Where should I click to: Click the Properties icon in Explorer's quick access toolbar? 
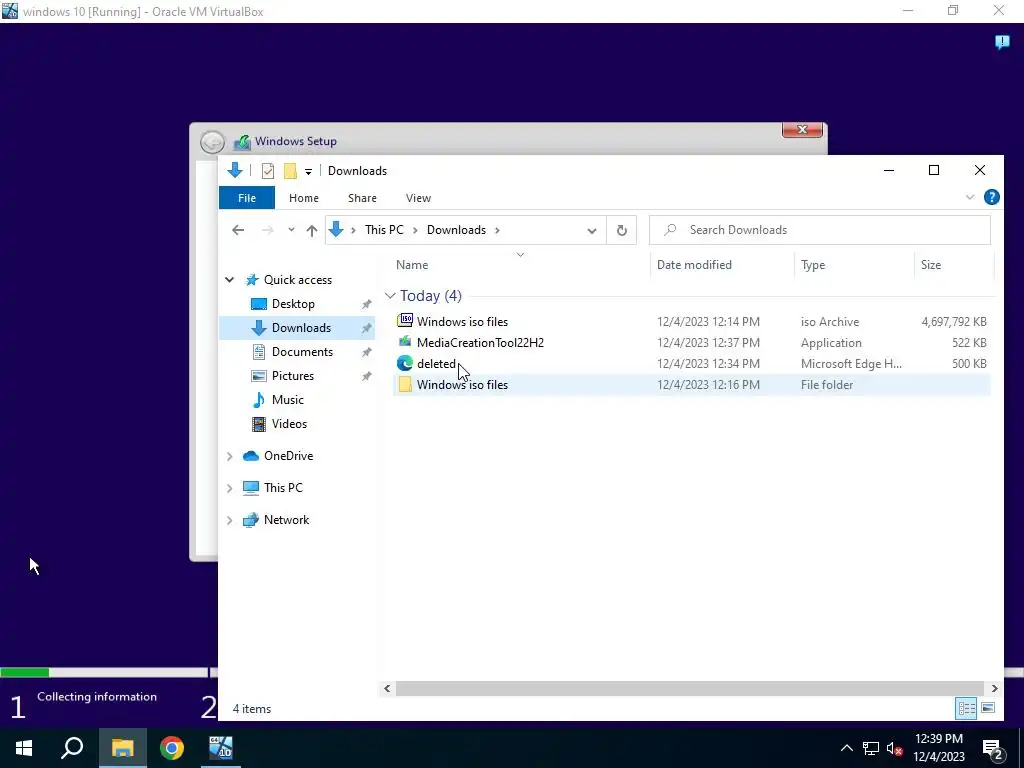coord(268,171)
